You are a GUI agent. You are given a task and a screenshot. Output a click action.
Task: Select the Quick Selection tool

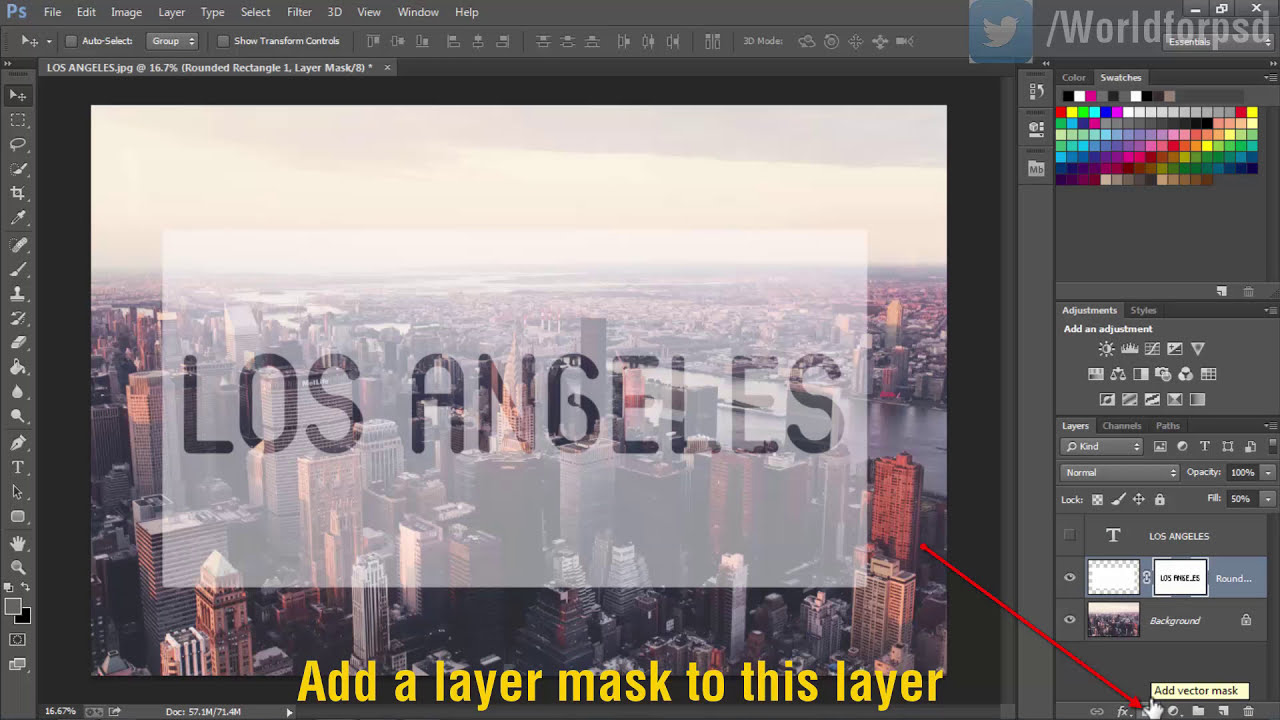click(x=18, y=169)
